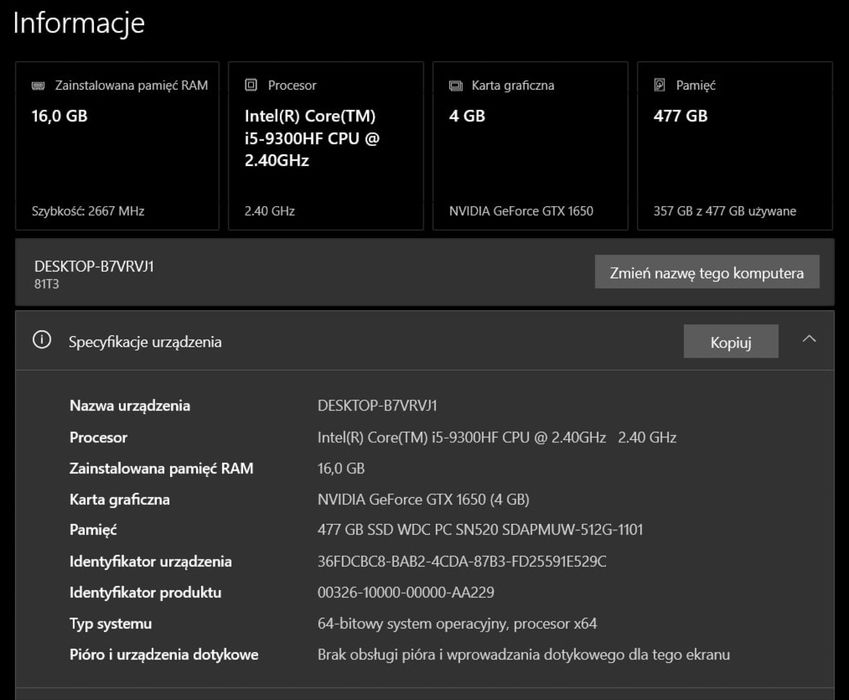Viewport: 849px width, 700px height.
Task: Click the 81T3 model text
Action: click(x=47, y=284)
